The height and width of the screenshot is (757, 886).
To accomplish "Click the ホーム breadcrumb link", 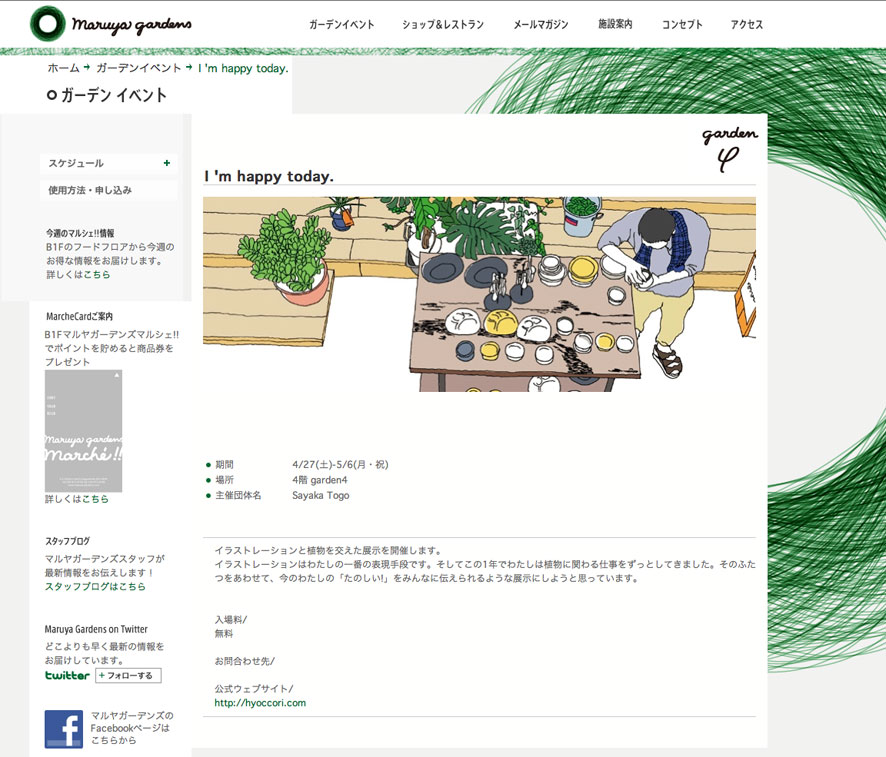I will 63,68.
